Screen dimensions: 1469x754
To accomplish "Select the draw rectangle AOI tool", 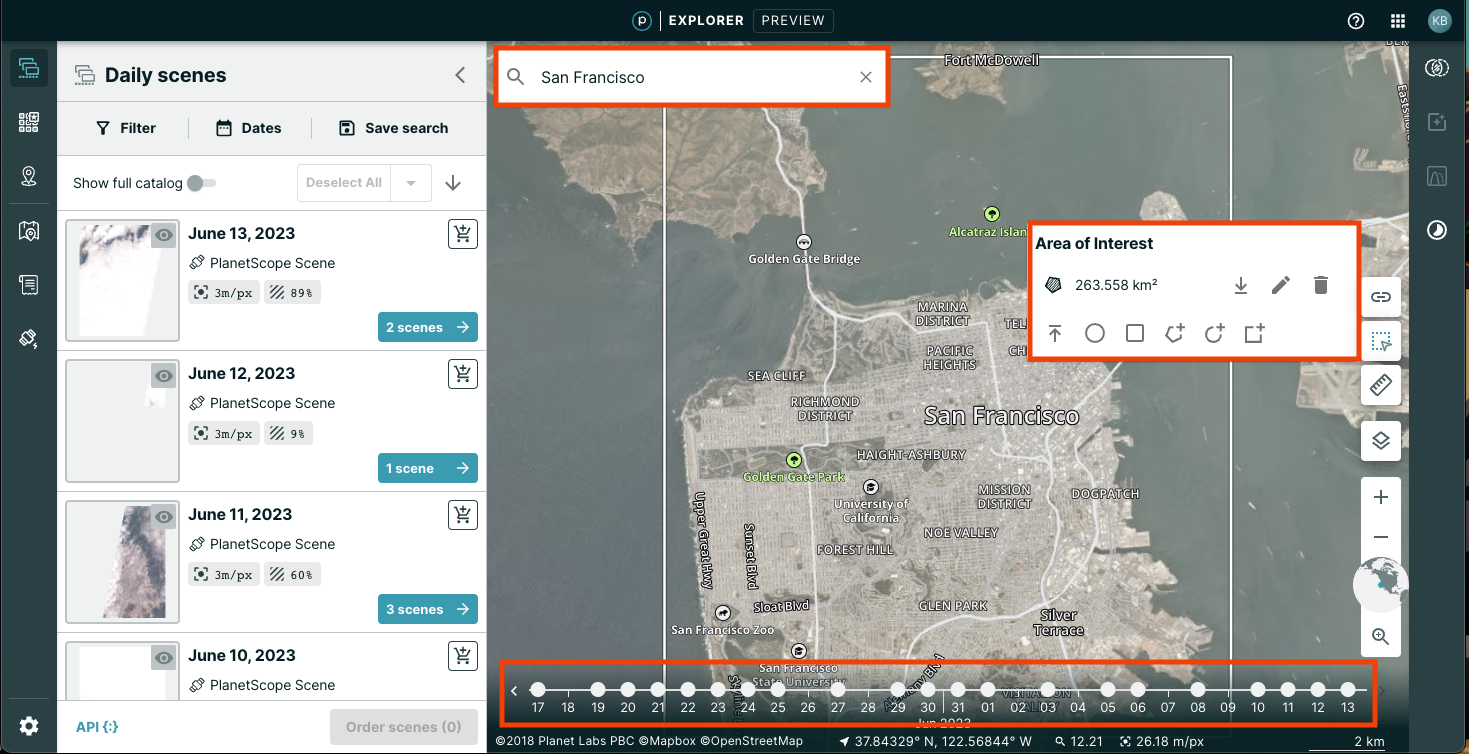I will 1135,333.
